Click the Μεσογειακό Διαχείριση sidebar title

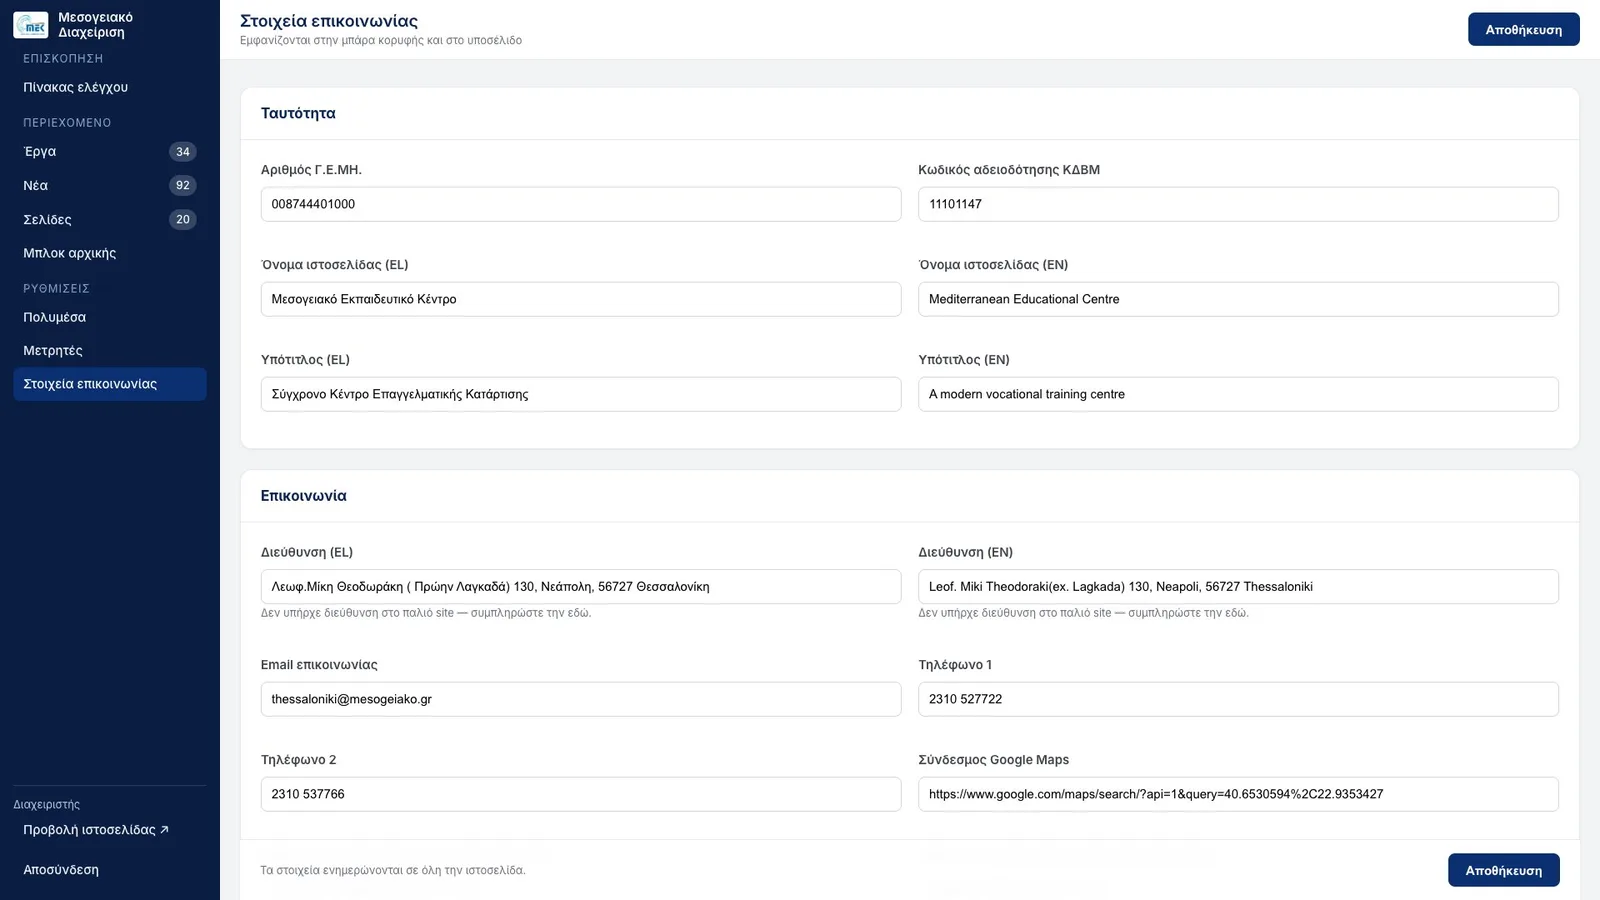coord(95,25)
